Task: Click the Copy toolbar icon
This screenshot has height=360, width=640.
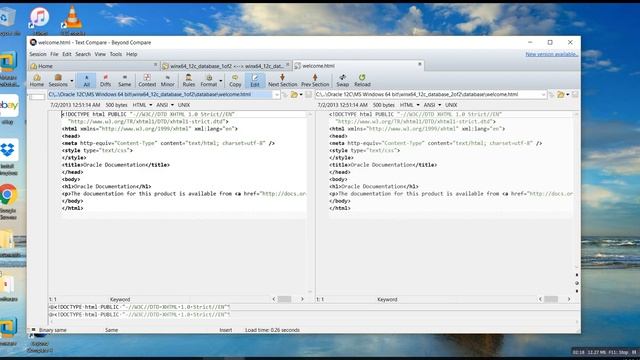Action: click(235, 80)
